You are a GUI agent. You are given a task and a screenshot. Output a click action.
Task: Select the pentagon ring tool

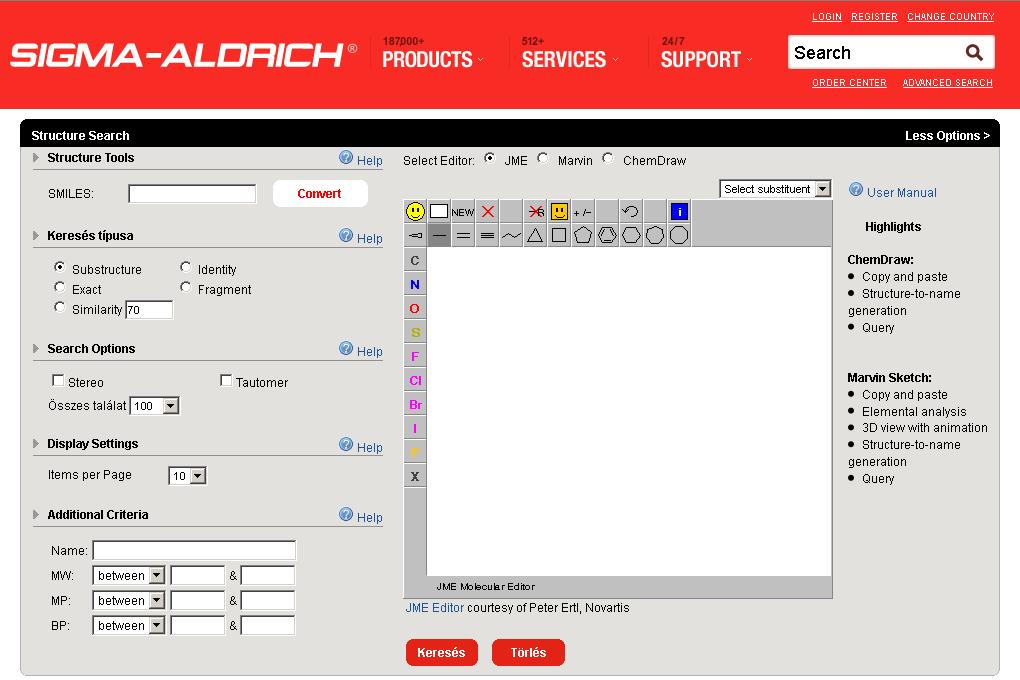[584, 236]
